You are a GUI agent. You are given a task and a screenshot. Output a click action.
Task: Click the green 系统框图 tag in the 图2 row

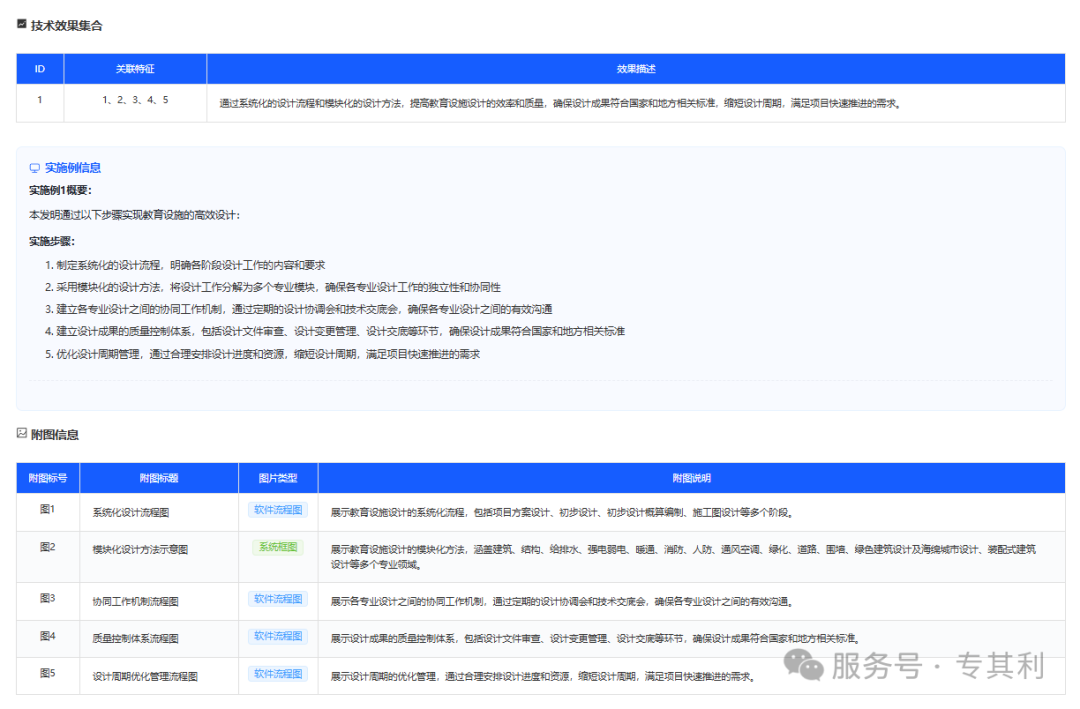point(278,547)
